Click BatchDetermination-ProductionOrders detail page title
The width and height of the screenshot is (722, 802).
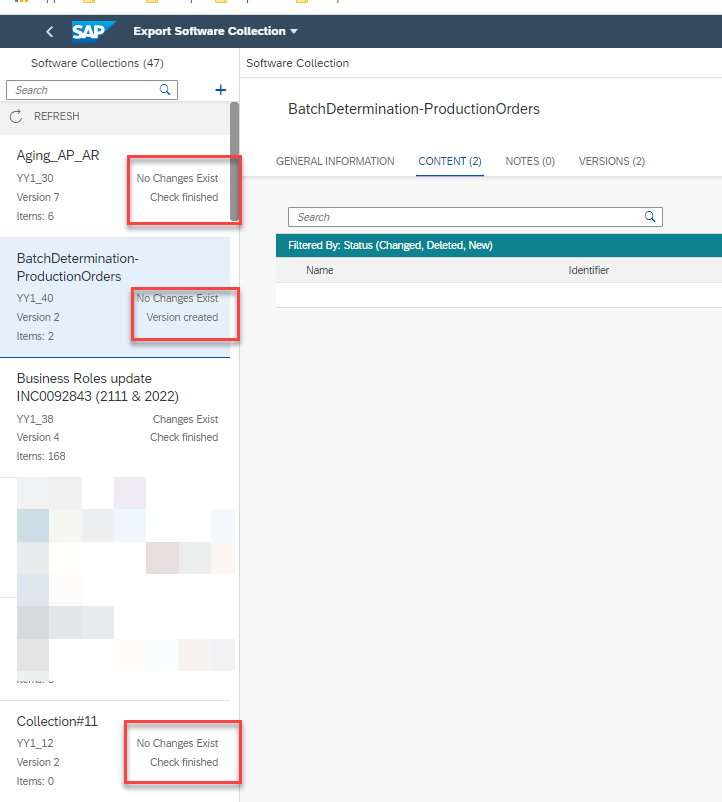pyautogui.click(x=414, y=109)
